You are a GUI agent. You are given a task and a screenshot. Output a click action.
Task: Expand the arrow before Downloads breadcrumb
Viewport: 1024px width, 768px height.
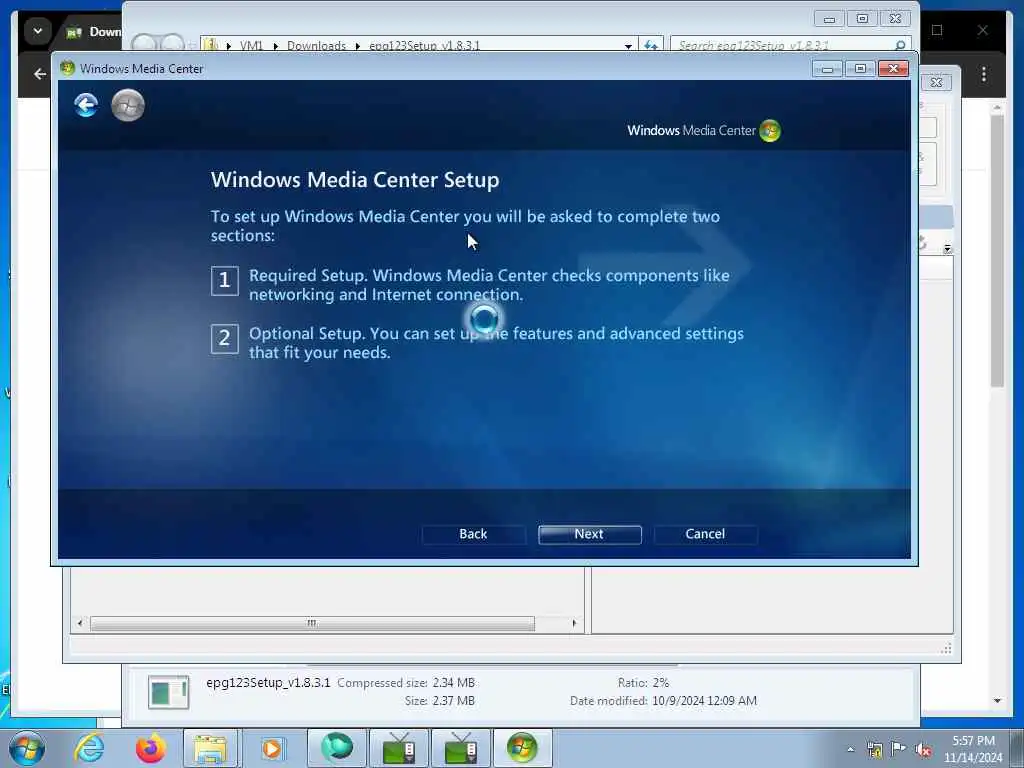tap(276, 46)
